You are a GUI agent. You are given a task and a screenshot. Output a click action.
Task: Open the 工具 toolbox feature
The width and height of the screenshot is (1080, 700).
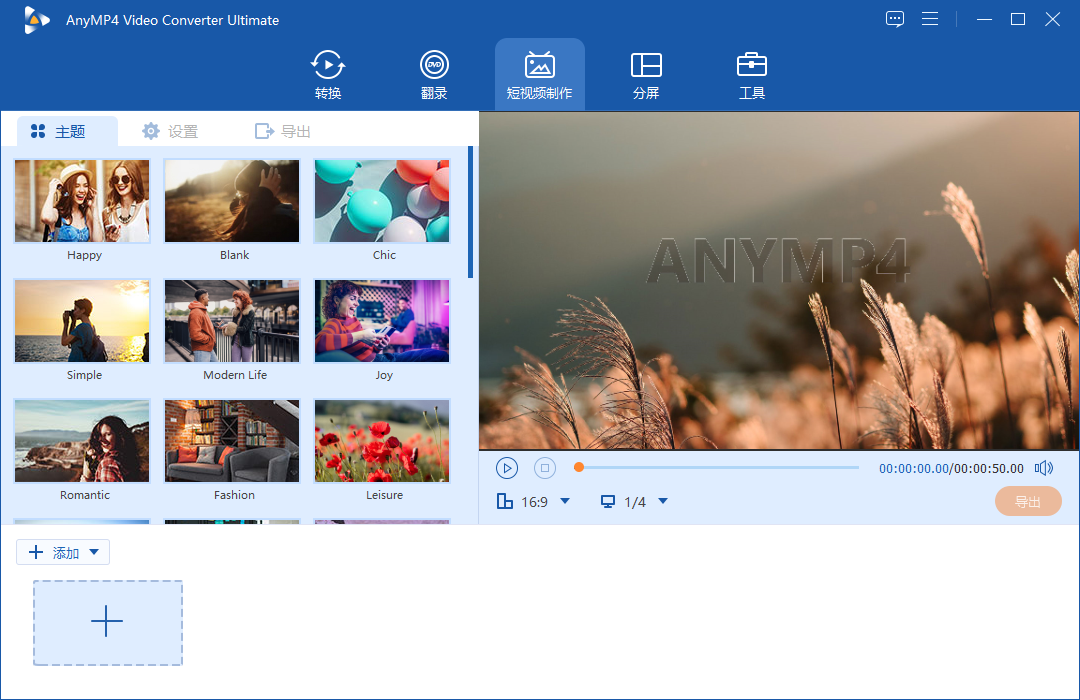pyautogui.click(x=751, y=74)
